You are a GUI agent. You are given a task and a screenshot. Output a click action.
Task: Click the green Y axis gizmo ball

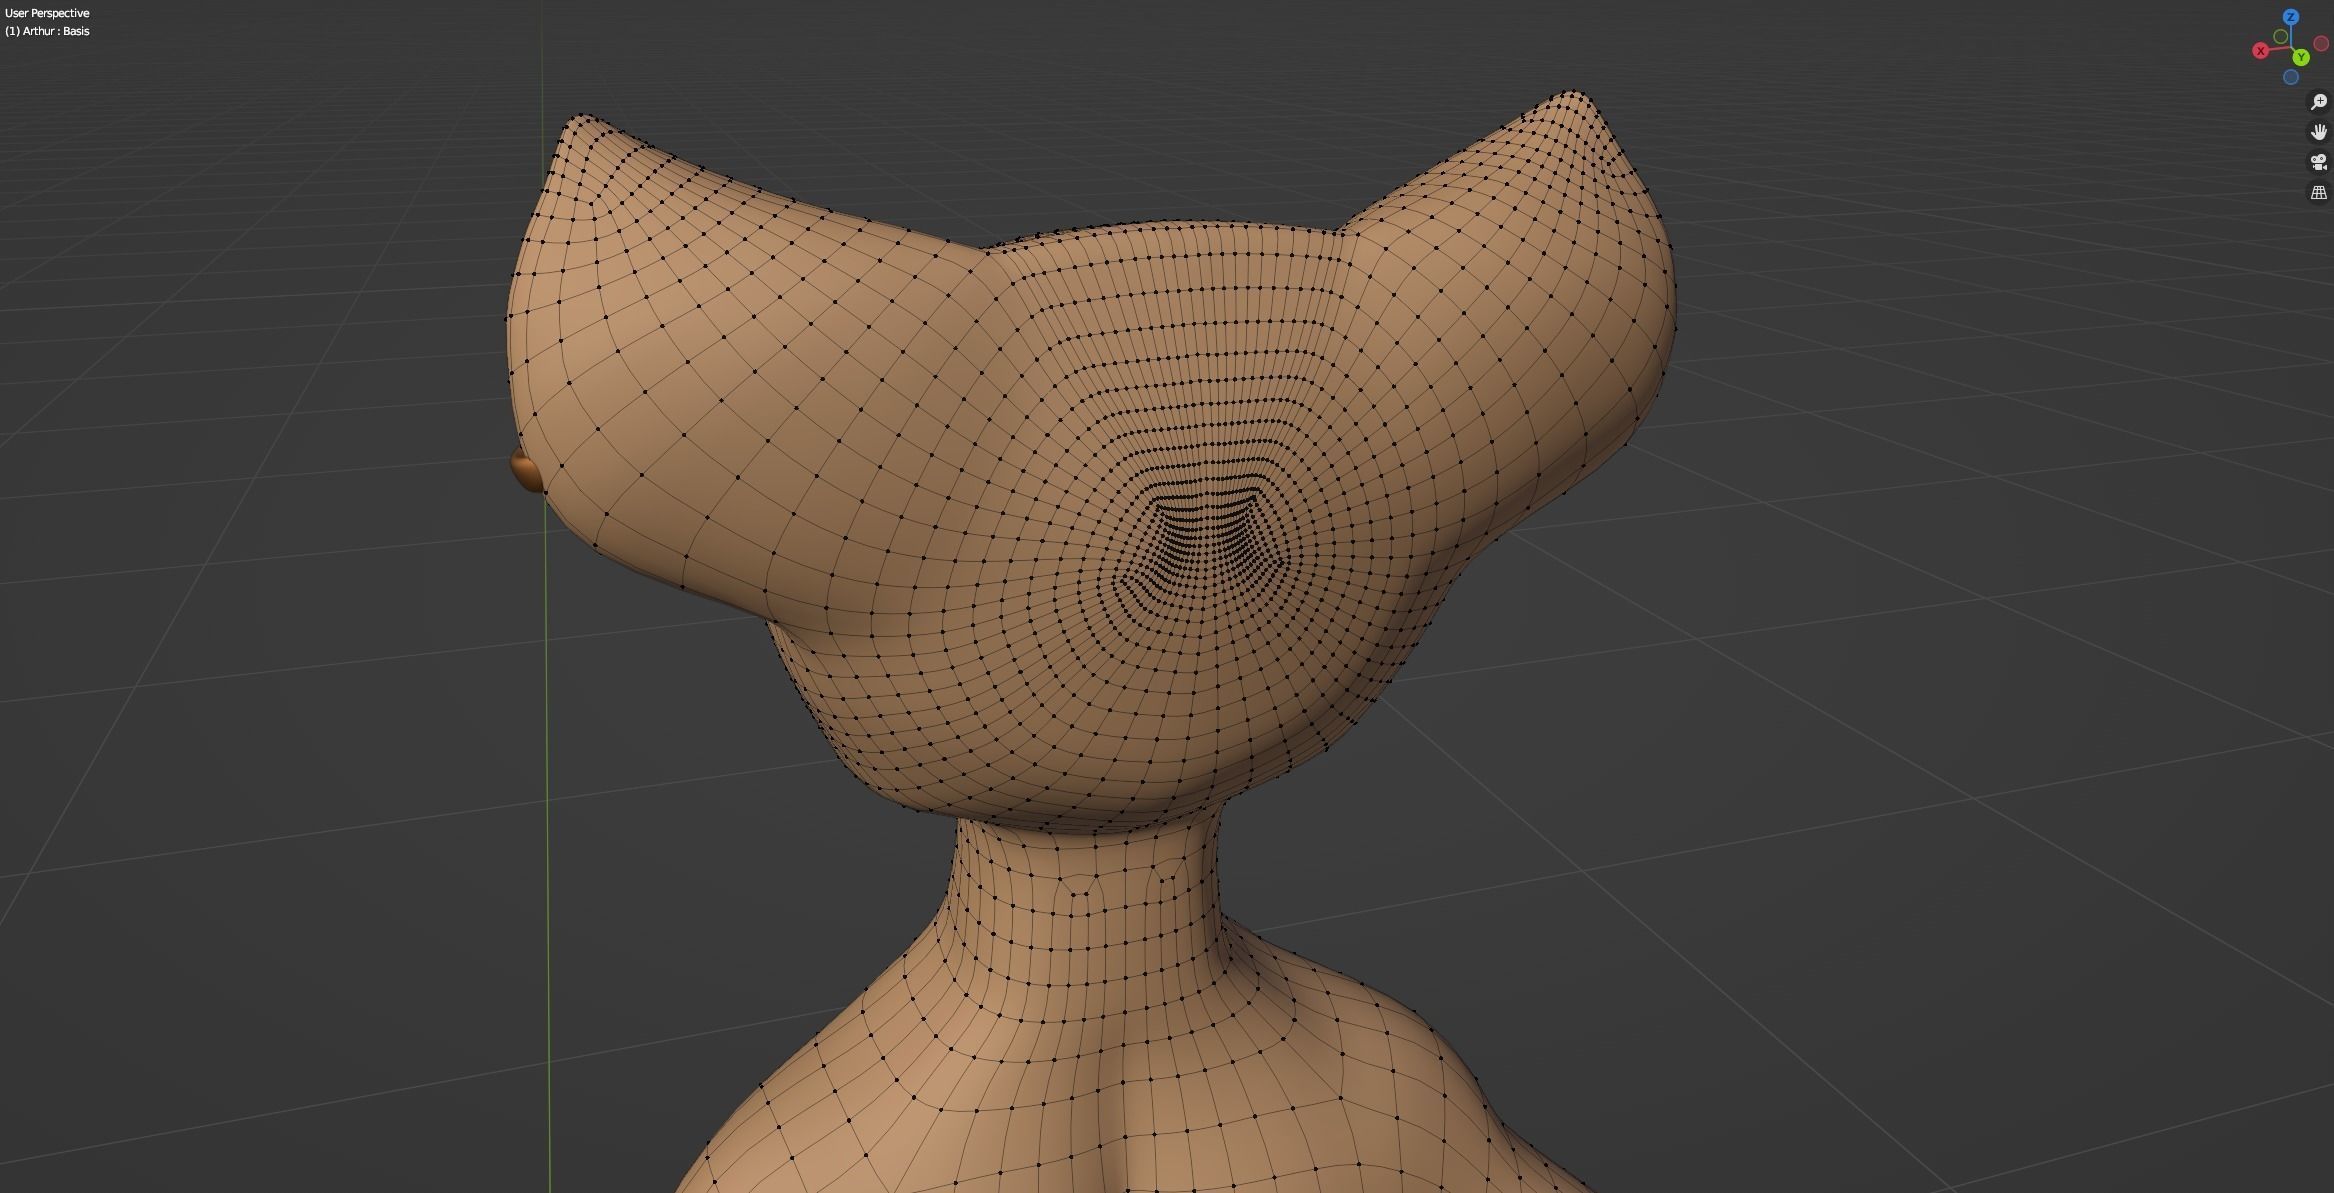pyautogui.click(x=2301, y=58)
